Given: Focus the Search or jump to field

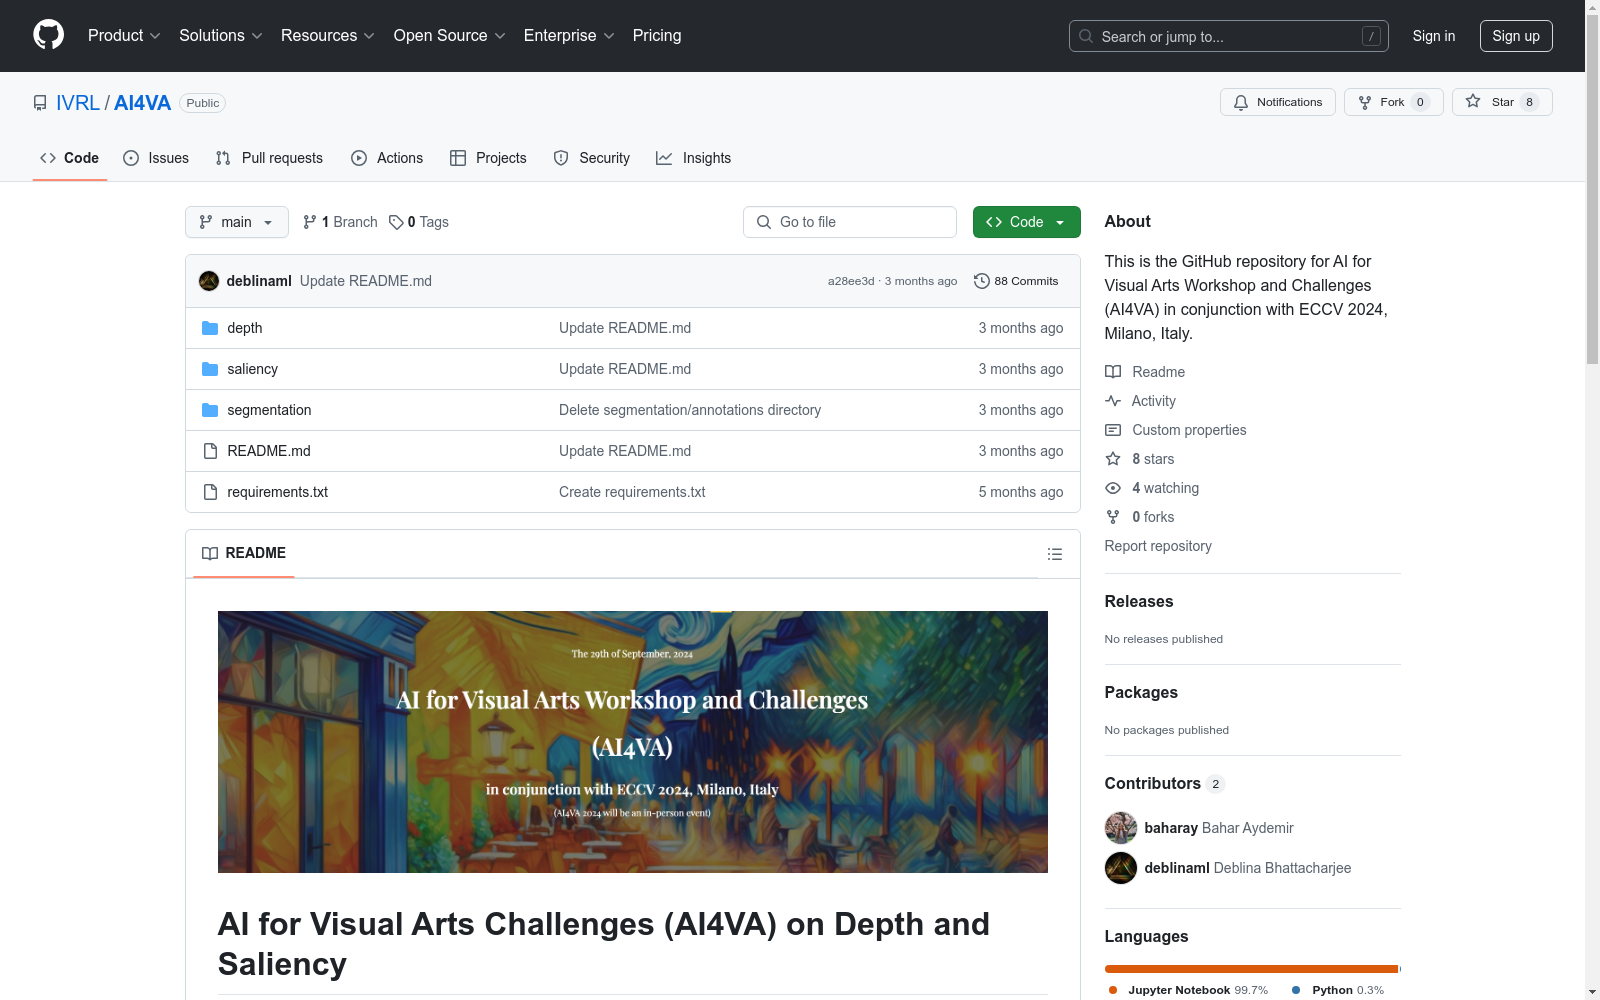Looking at the screenshot, I should [1229, 36].
